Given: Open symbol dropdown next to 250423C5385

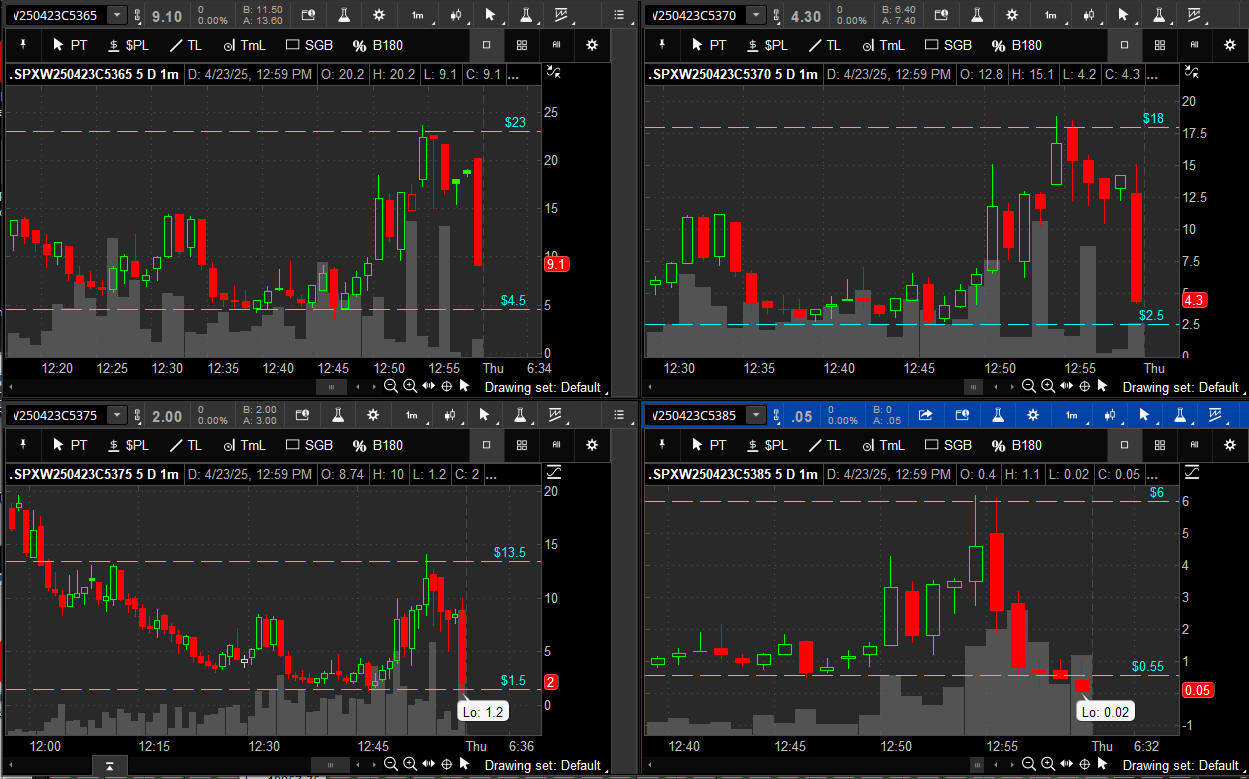Looking at the screenshot, I should point(755,415).
